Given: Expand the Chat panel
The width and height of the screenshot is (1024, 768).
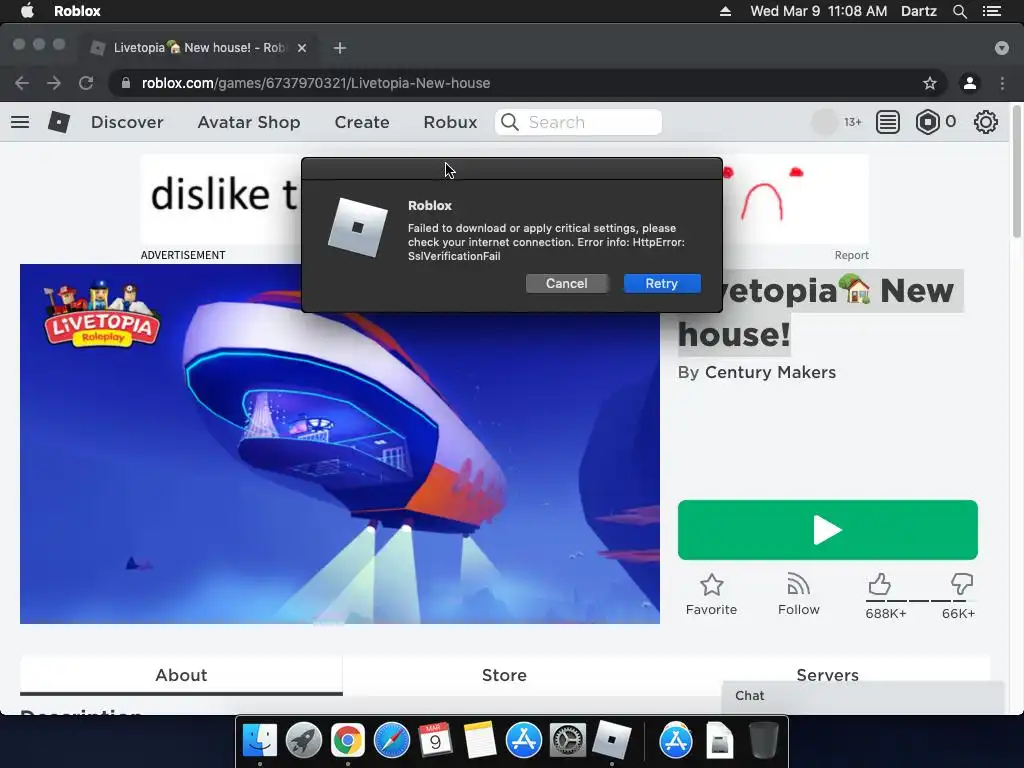Looking at the screenshot, I should click(862, 696).
